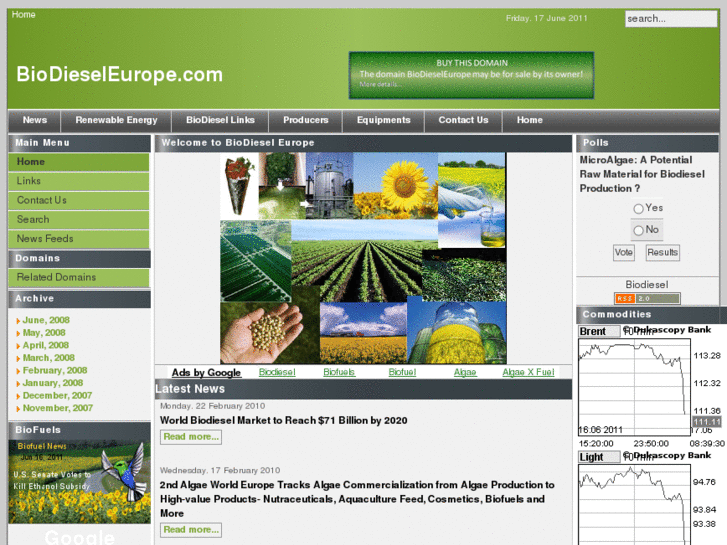Screen dimensions: 727x545
Task: Select Search in Main Menu sidebar
Action: pyautogui.click(x=79, y=219)
